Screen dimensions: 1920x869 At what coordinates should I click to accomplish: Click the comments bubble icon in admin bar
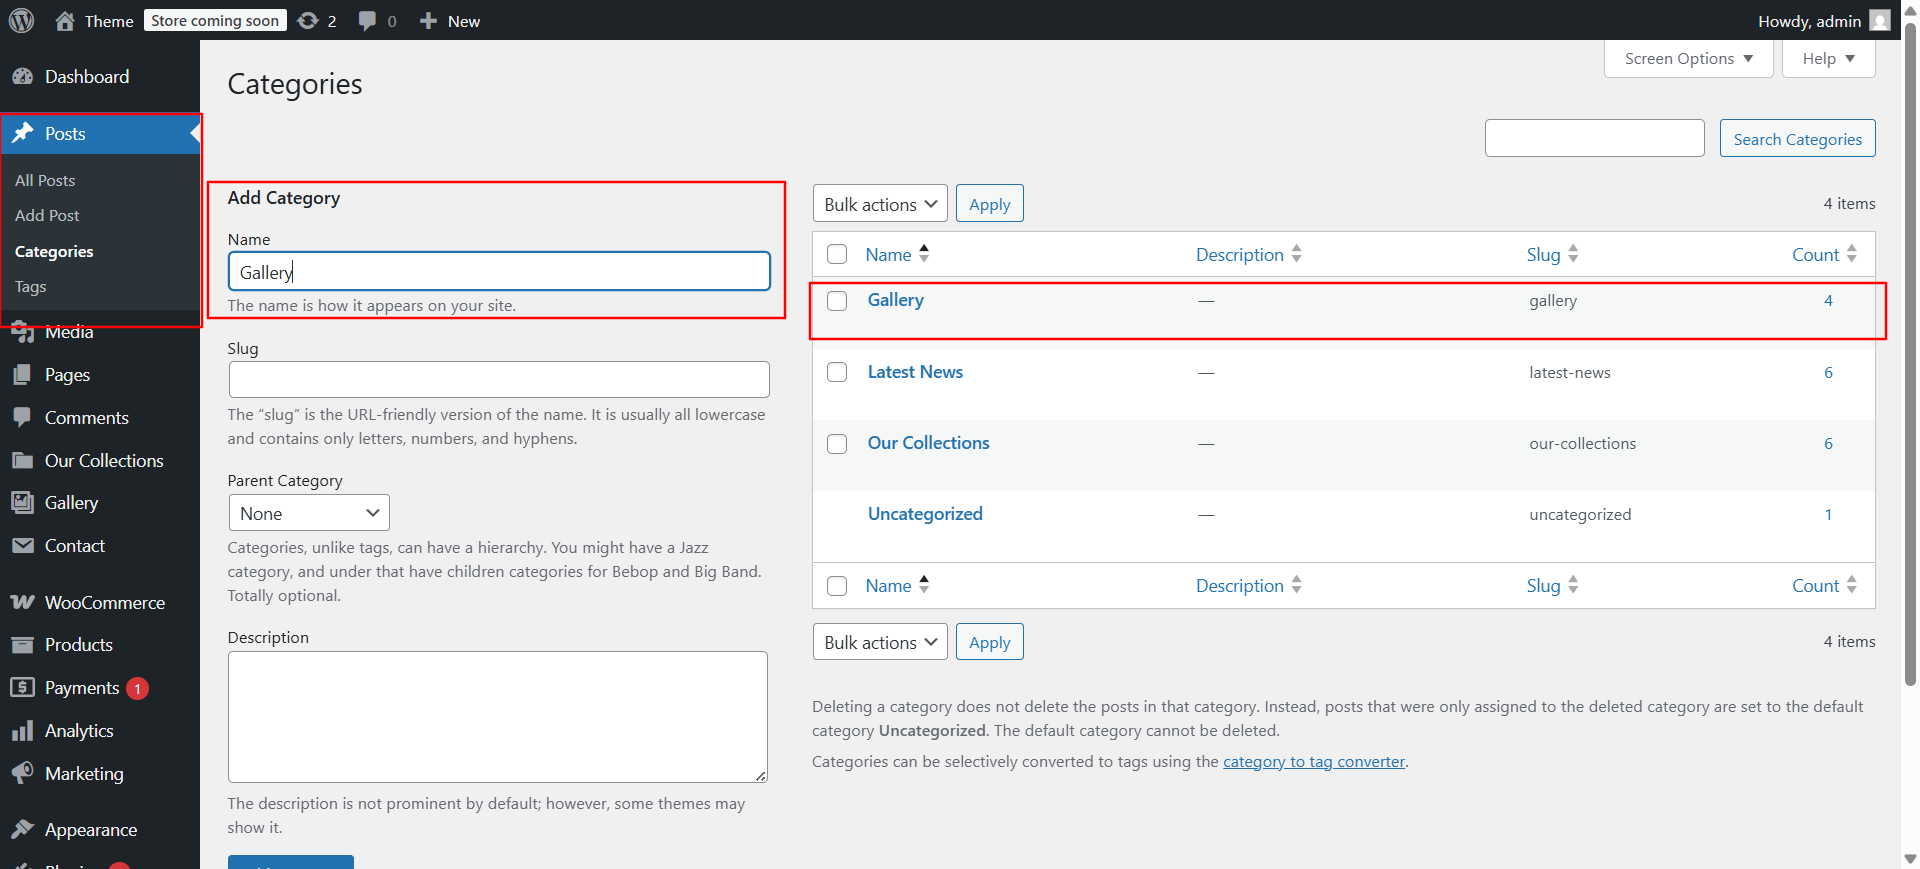pyautogui.click(x=367, y=21)
